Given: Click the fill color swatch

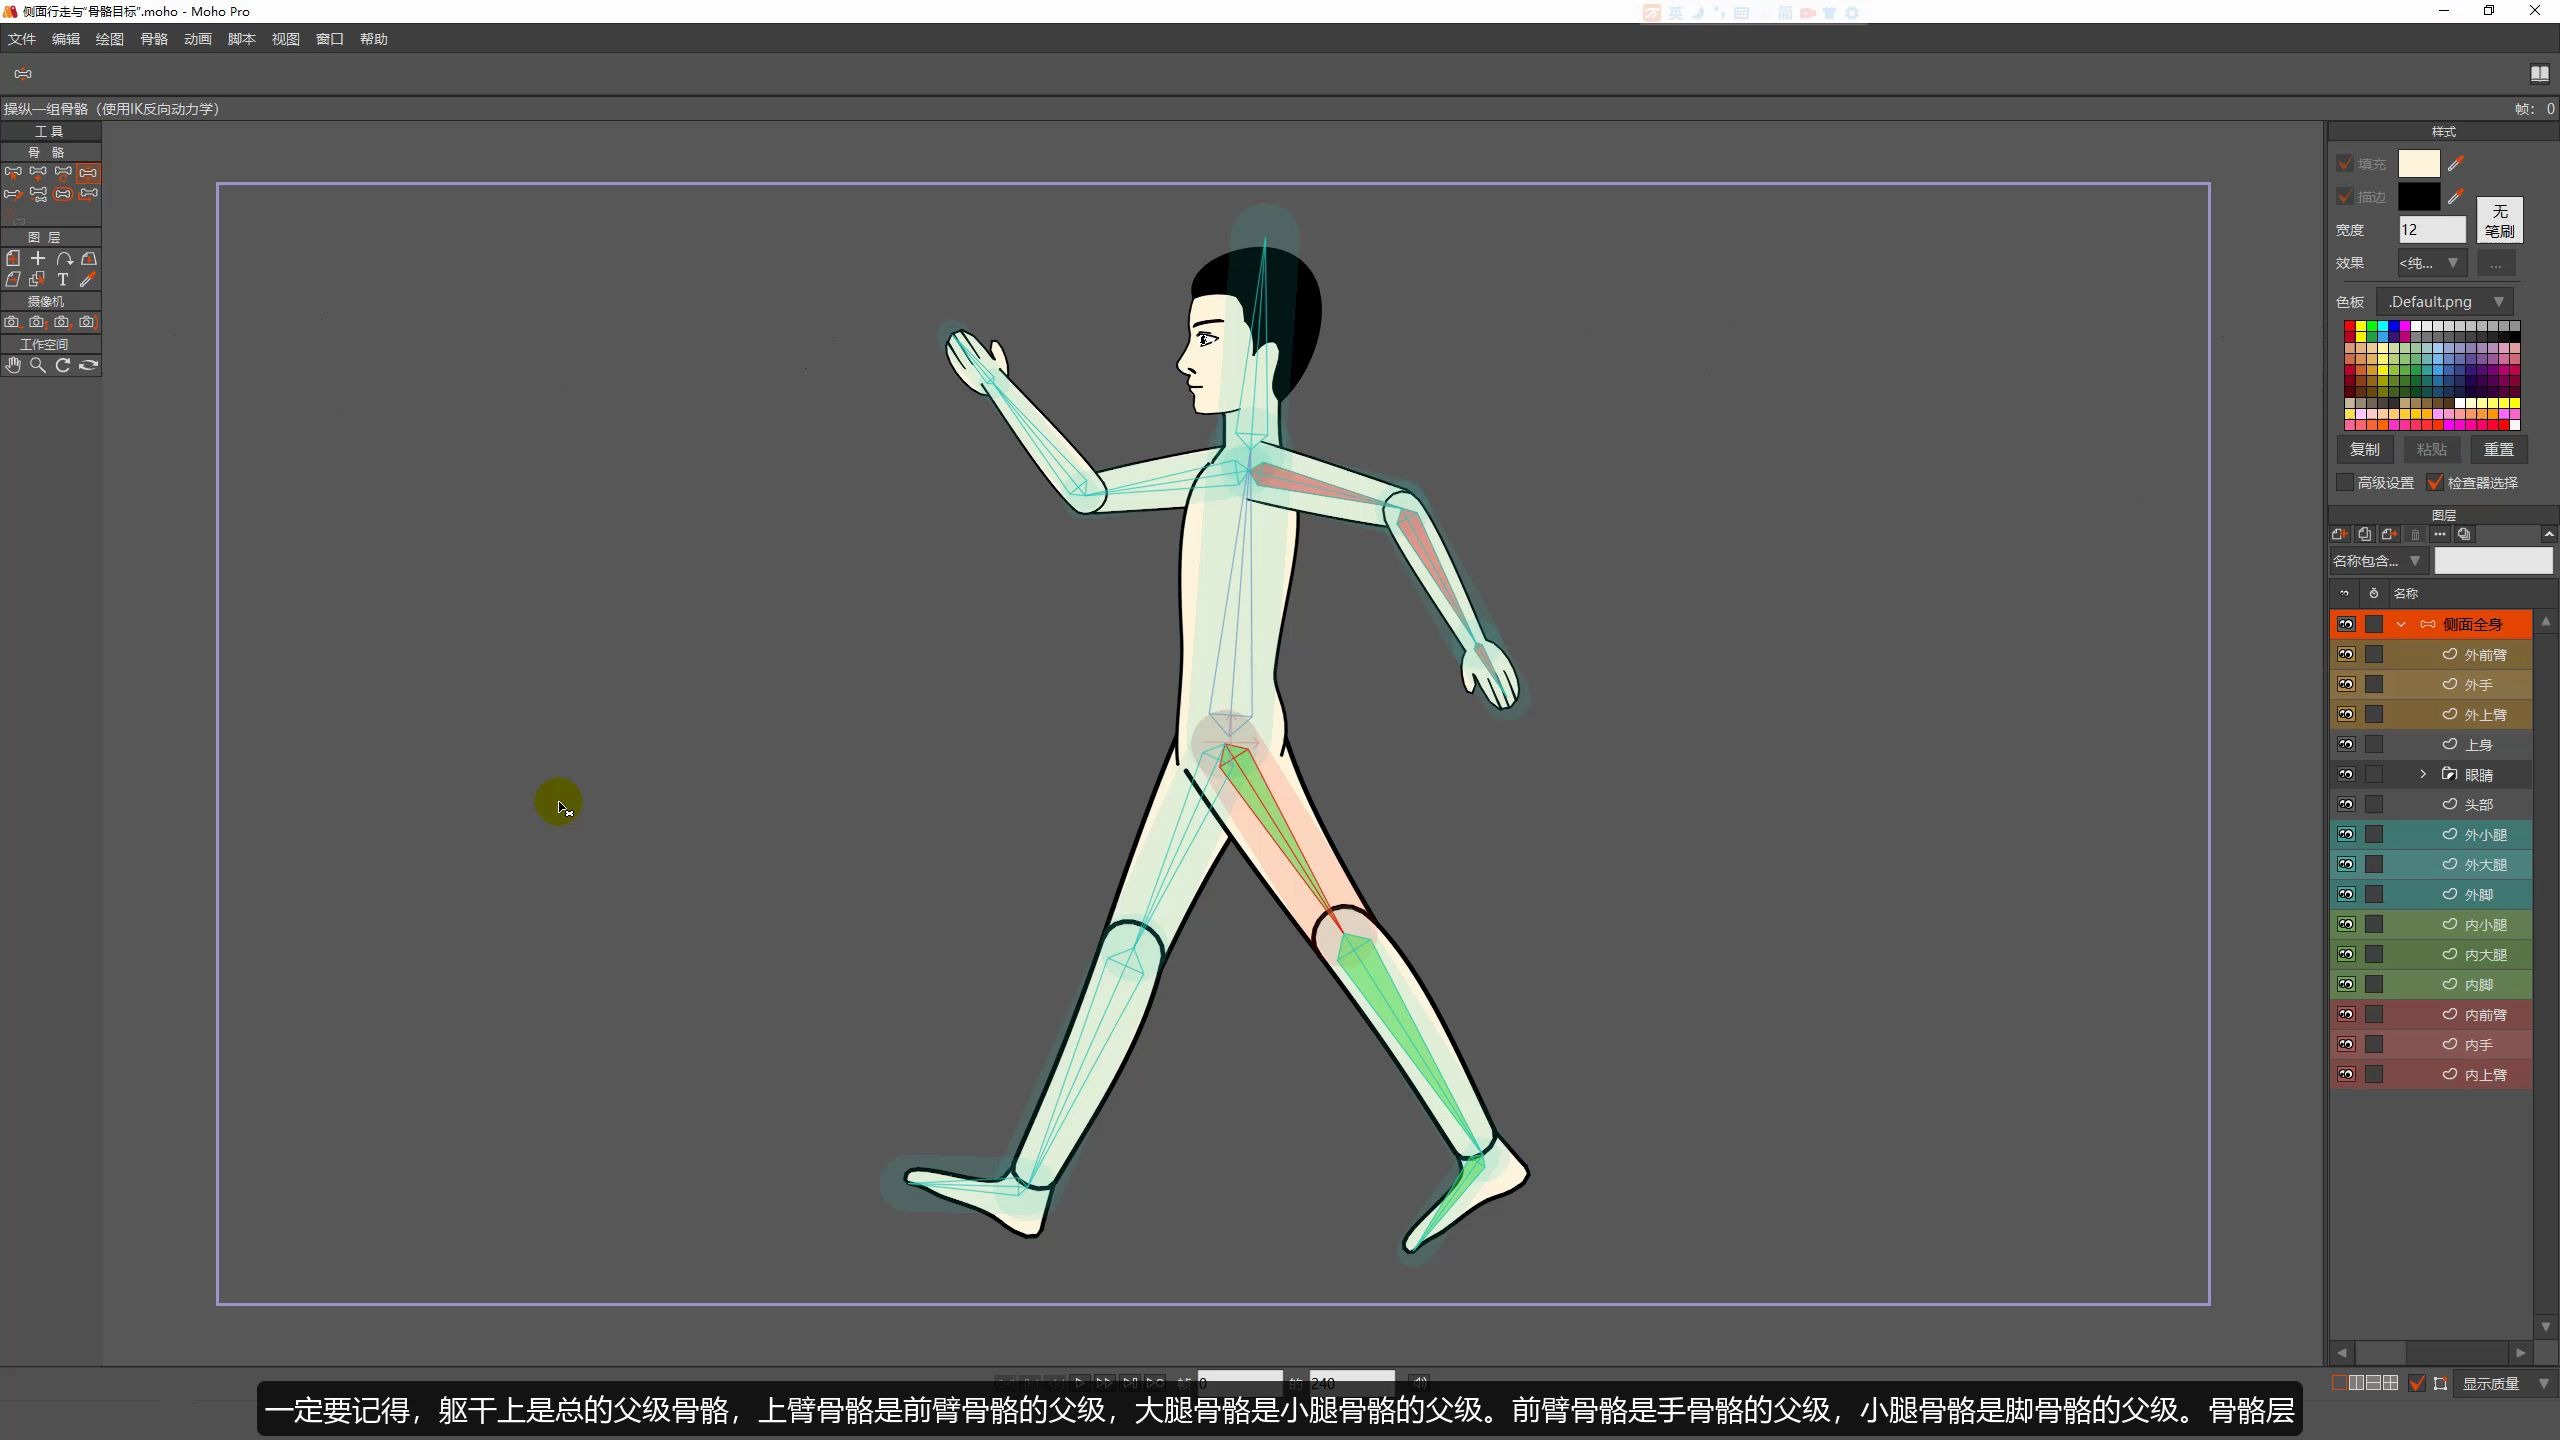Looking at the screenshot, I should point(2418,164).
